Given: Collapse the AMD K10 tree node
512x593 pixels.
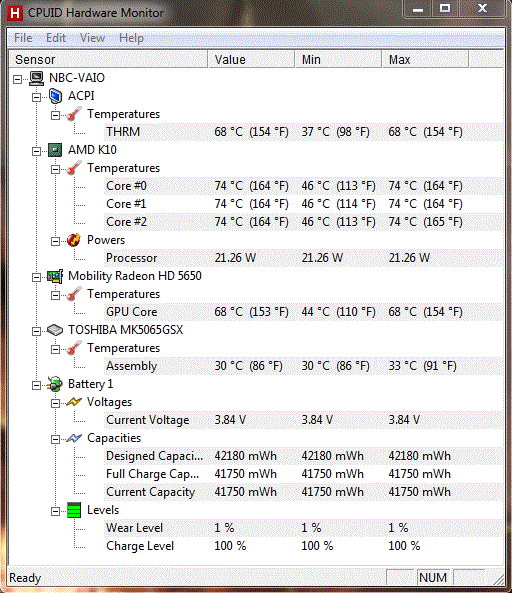Looking at the screenshot, I should point(36,151).
